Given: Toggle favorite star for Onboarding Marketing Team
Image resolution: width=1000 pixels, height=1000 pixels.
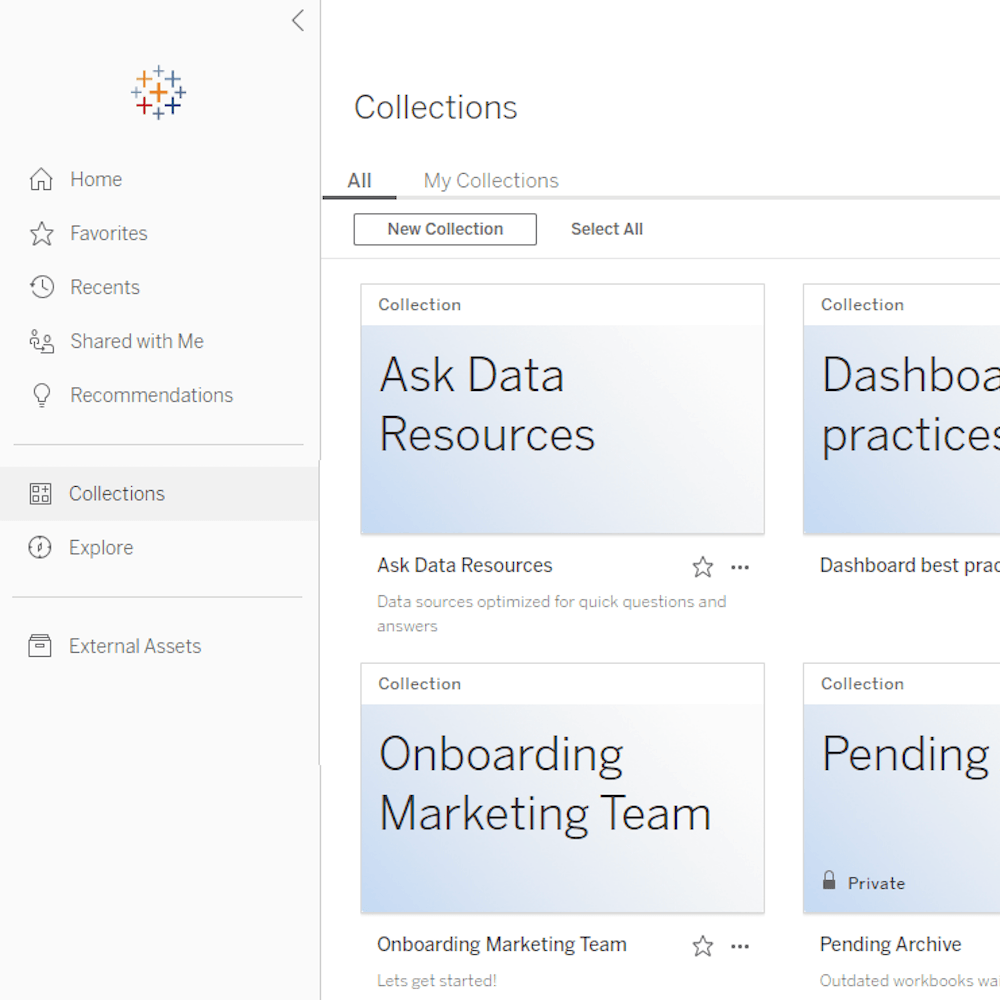Looking at the screenshot, I should click(703, 947).
